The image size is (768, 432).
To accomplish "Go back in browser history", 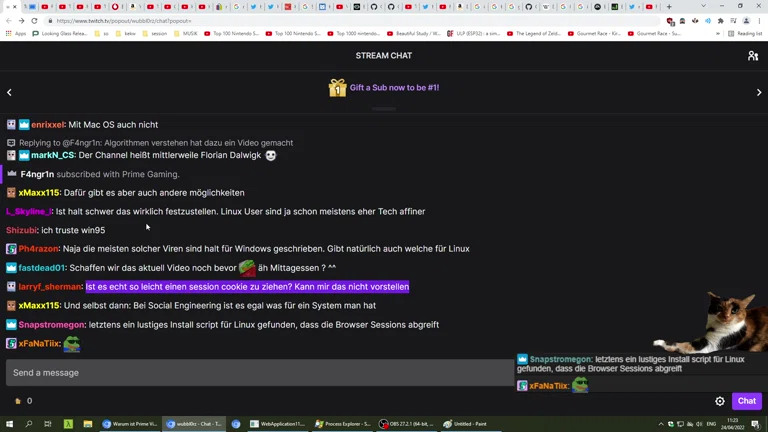I will click(9, 21).
